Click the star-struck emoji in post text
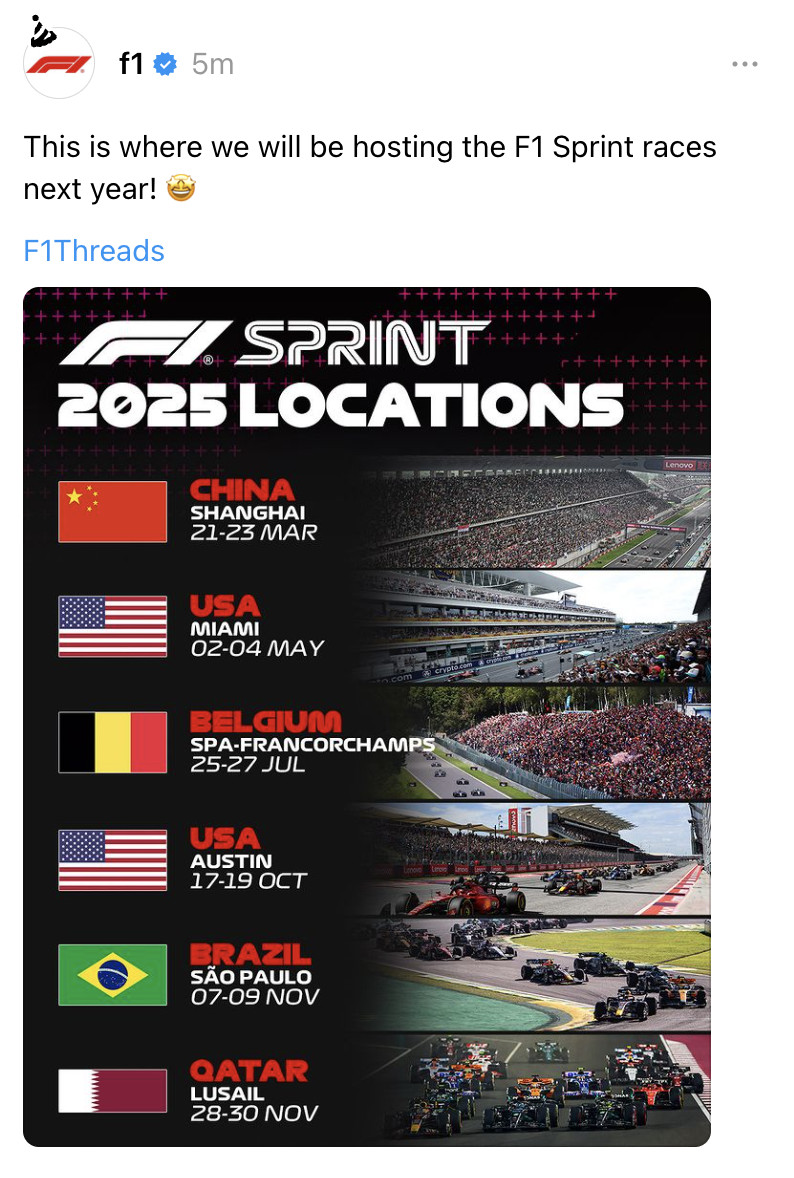Screen dimensions: 794x1178 pyautogui.click(x=181, y=187)
